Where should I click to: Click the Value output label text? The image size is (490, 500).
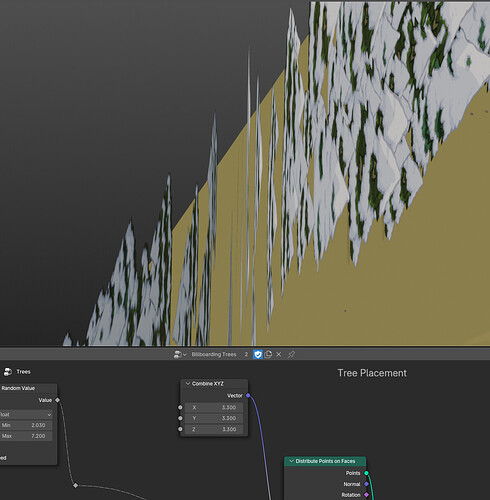tap(45, 400)
